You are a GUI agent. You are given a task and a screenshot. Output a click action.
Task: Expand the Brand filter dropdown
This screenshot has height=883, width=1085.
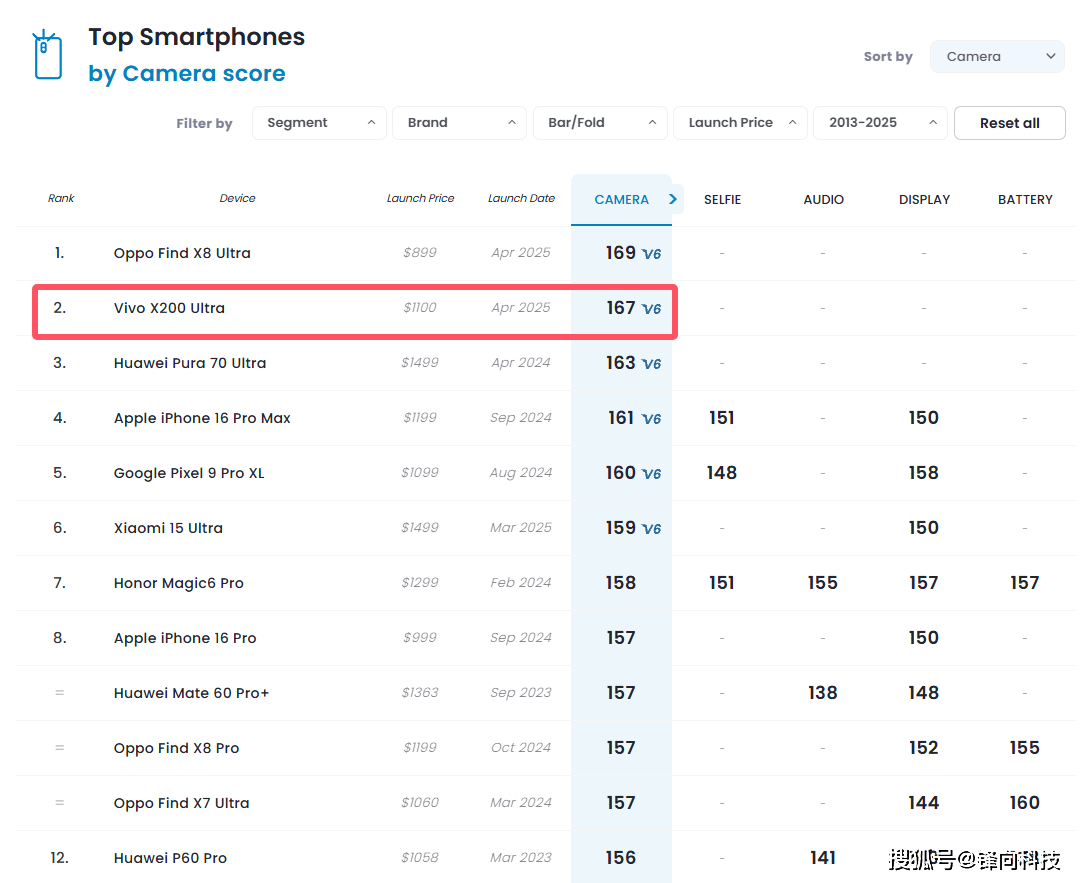coord(459,123)
